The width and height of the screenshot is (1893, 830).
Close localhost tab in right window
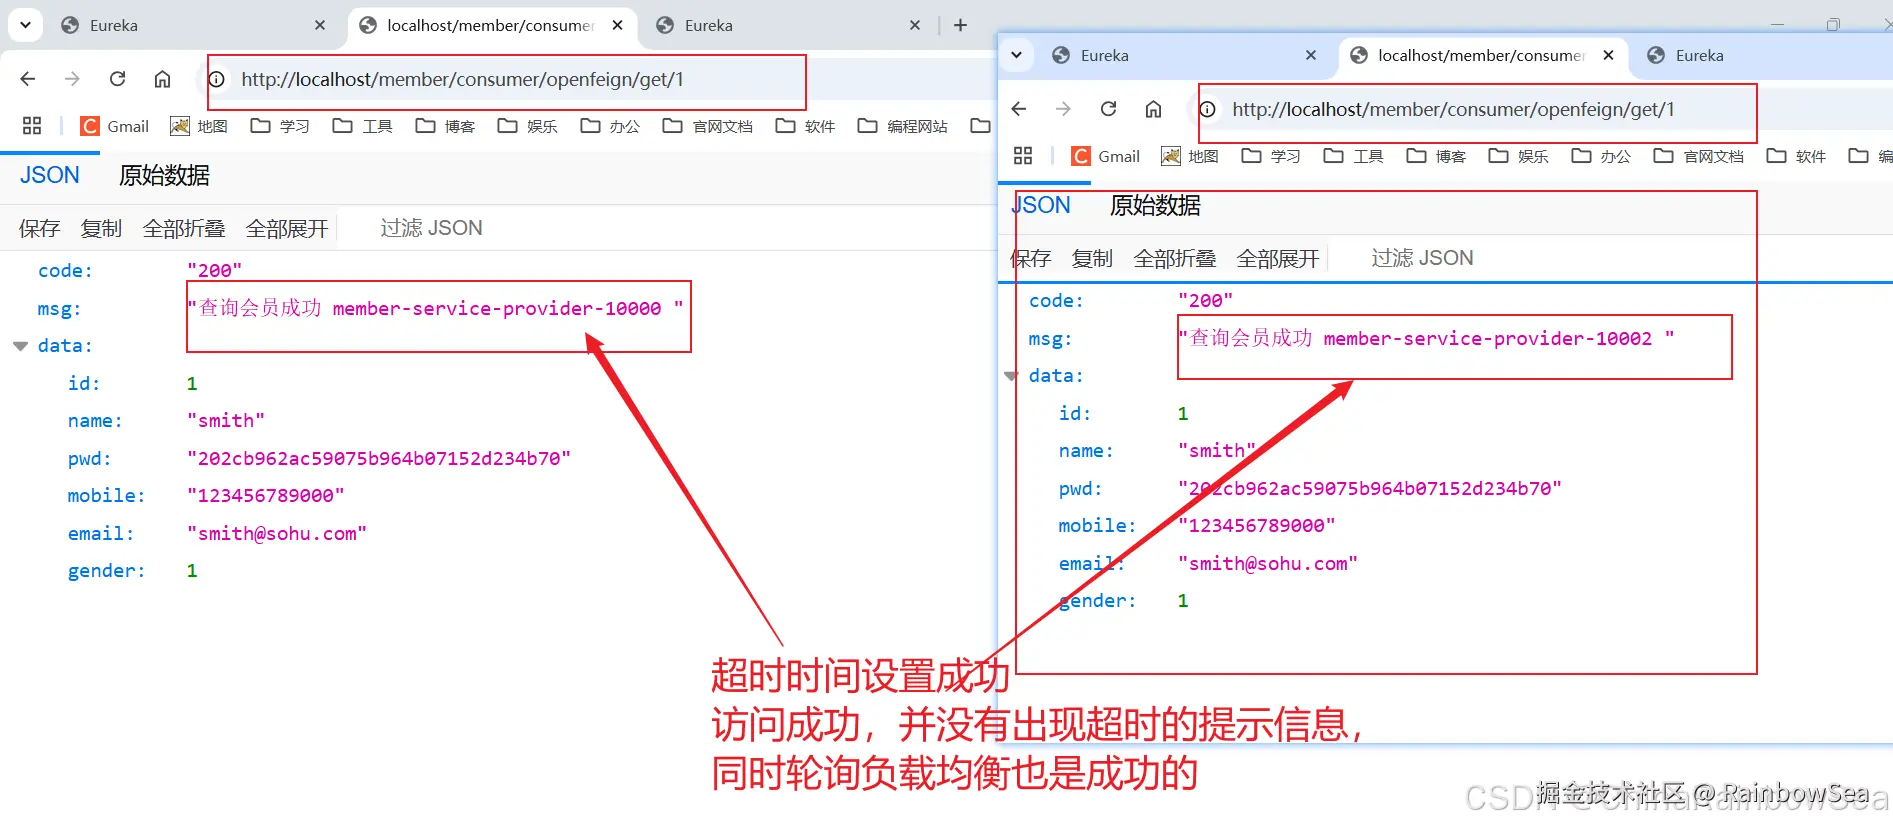(x=1608, y=55)
